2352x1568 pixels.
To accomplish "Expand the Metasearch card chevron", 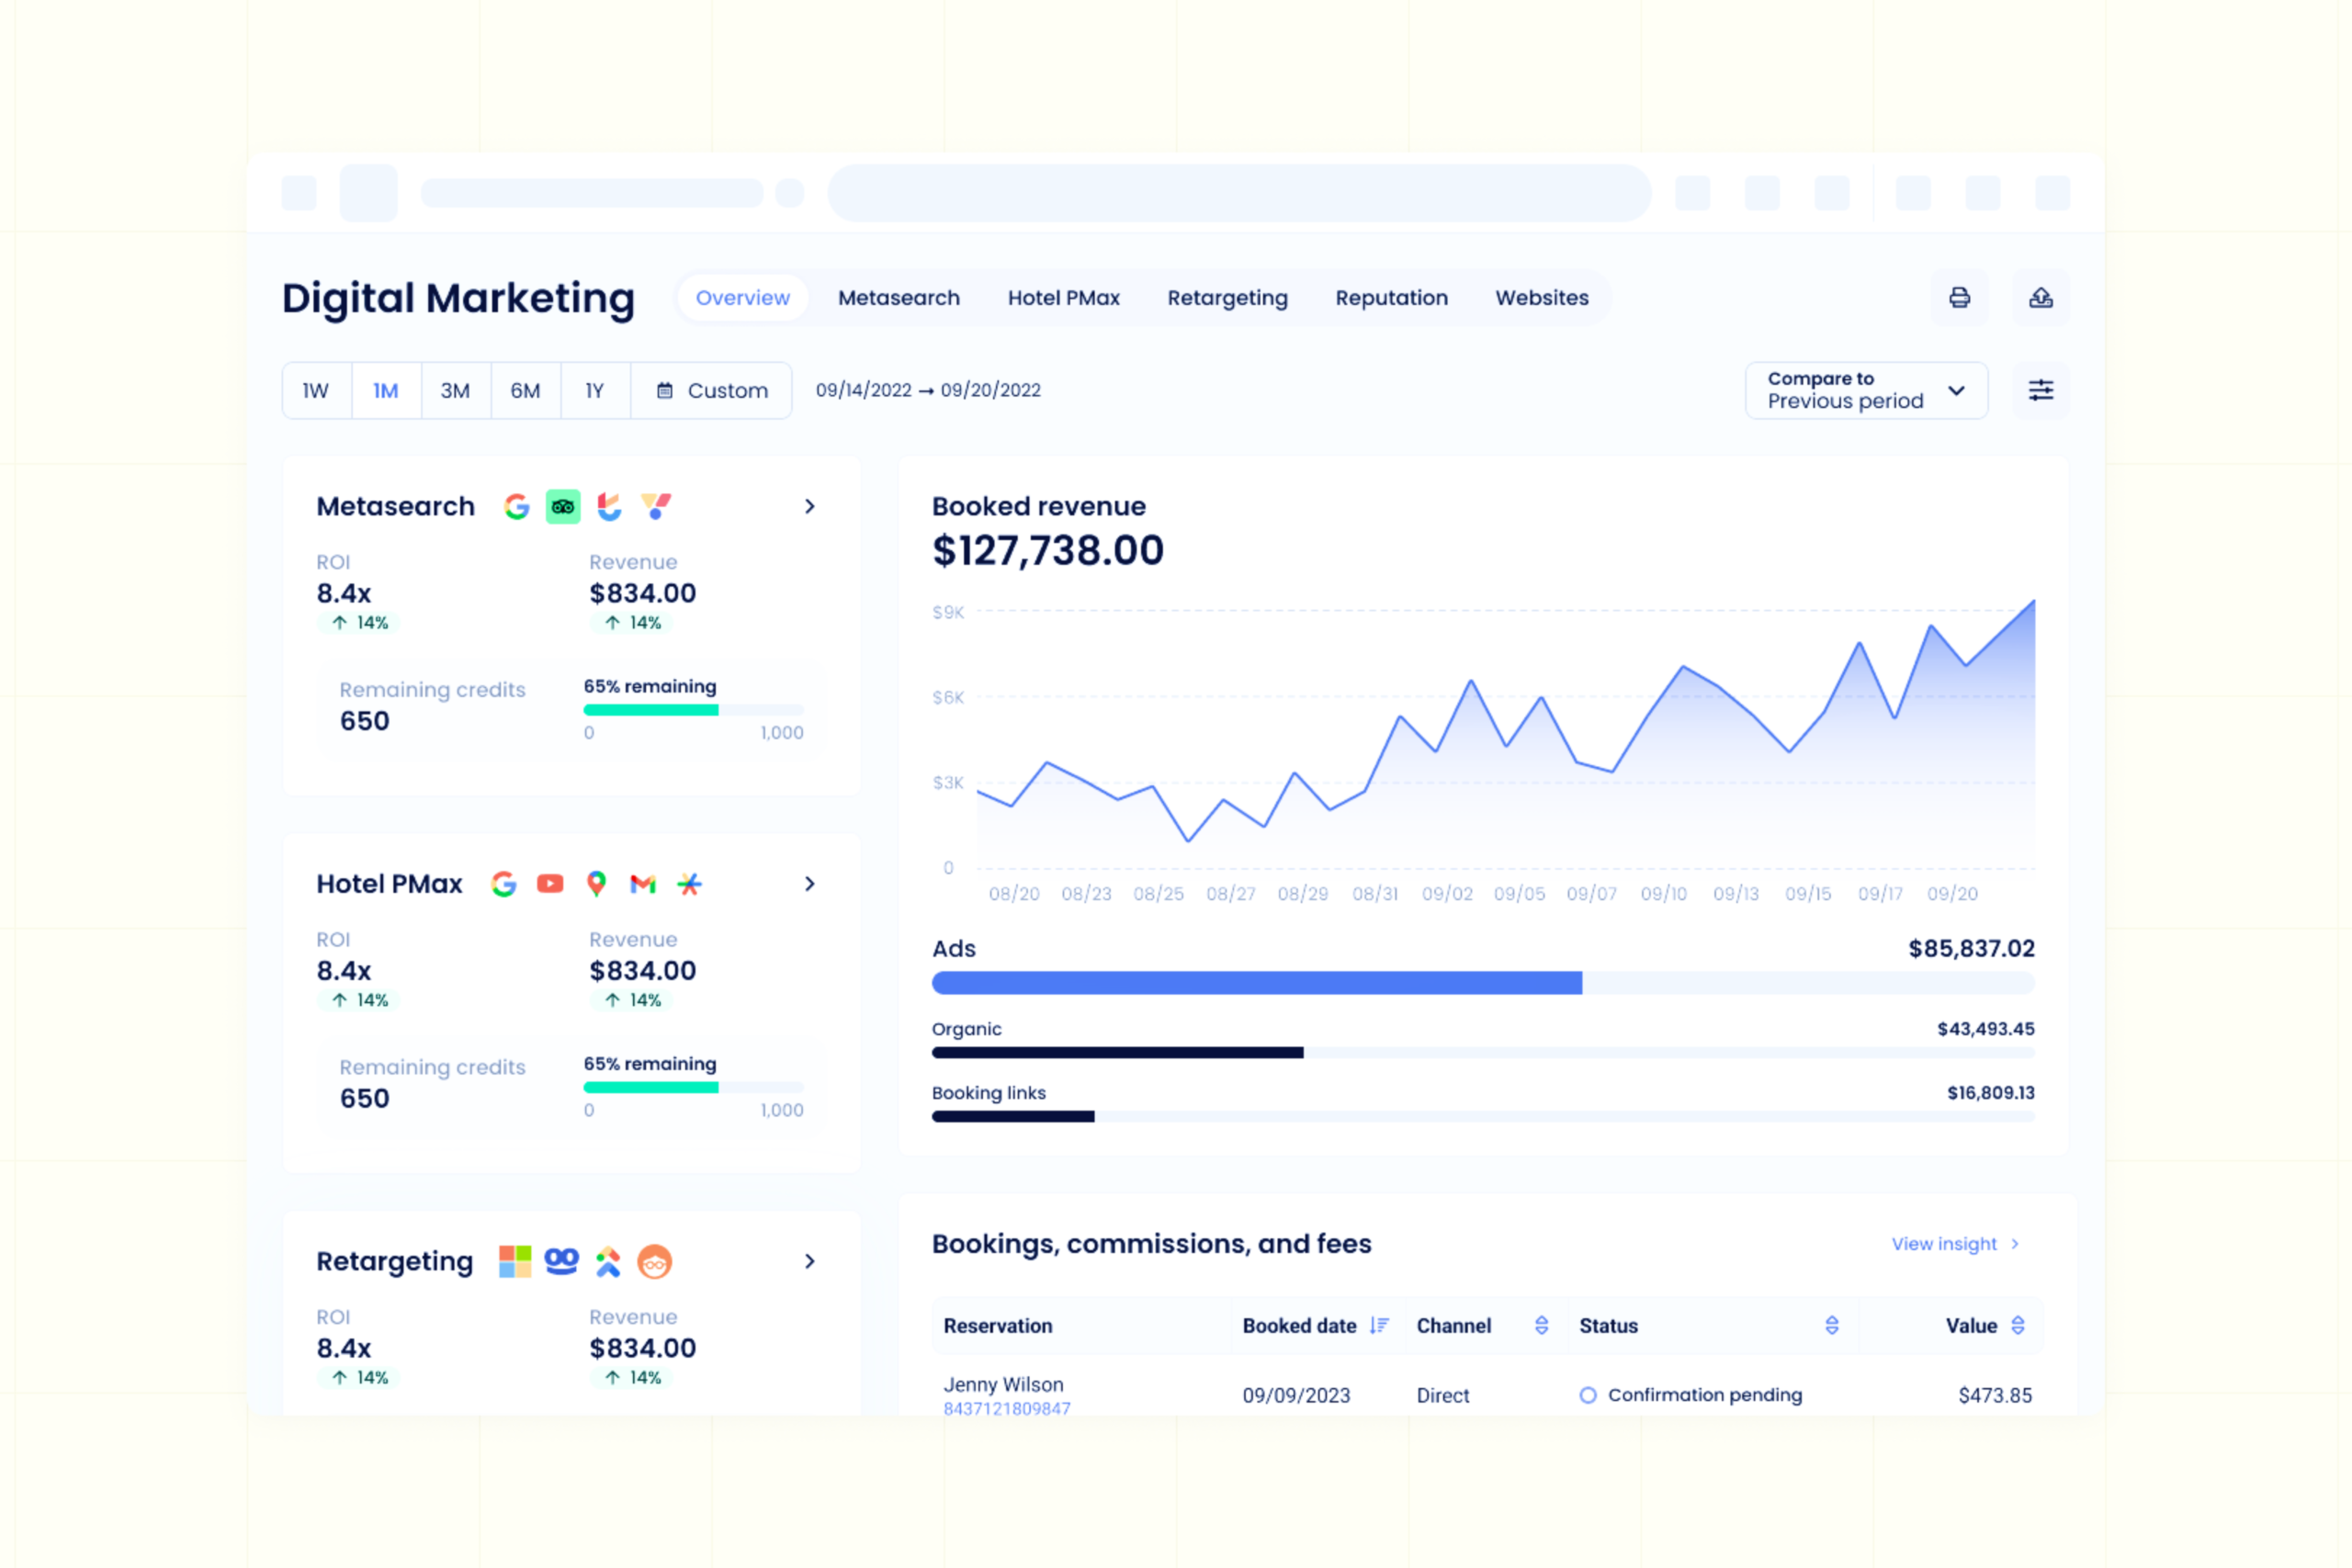I will tap(810, 507).
